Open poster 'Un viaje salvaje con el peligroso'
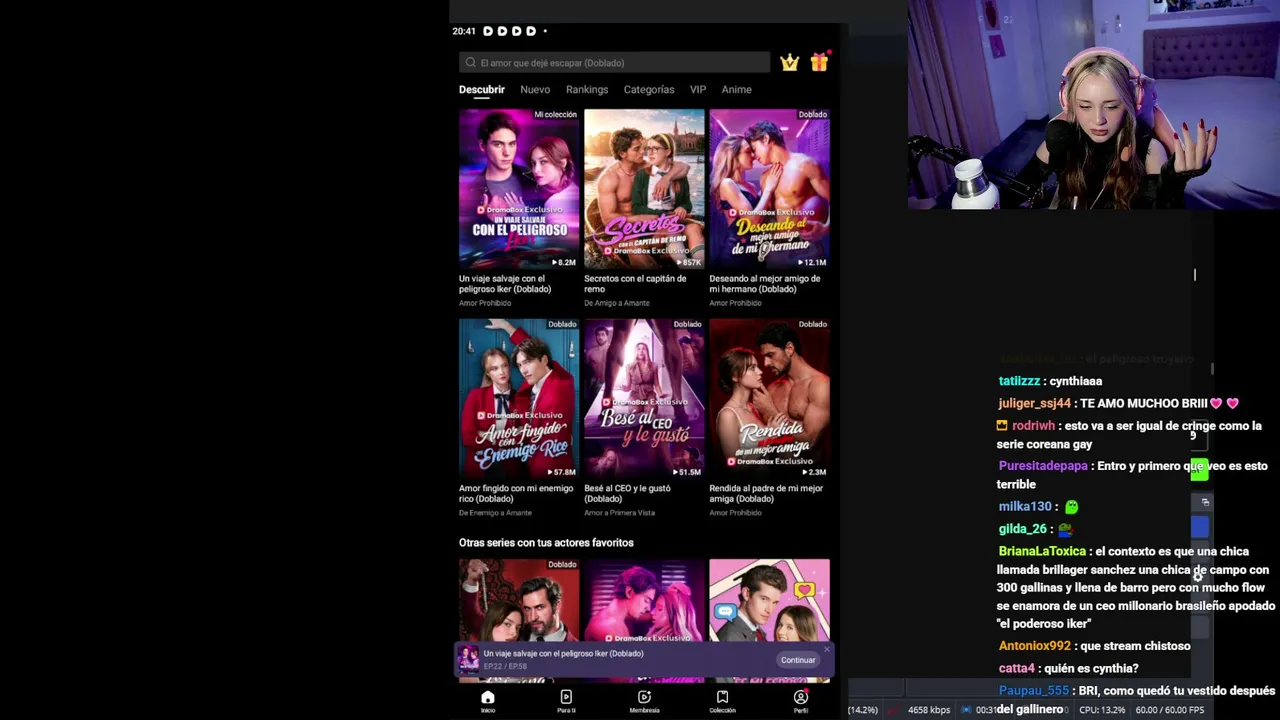 coord(519,188)
